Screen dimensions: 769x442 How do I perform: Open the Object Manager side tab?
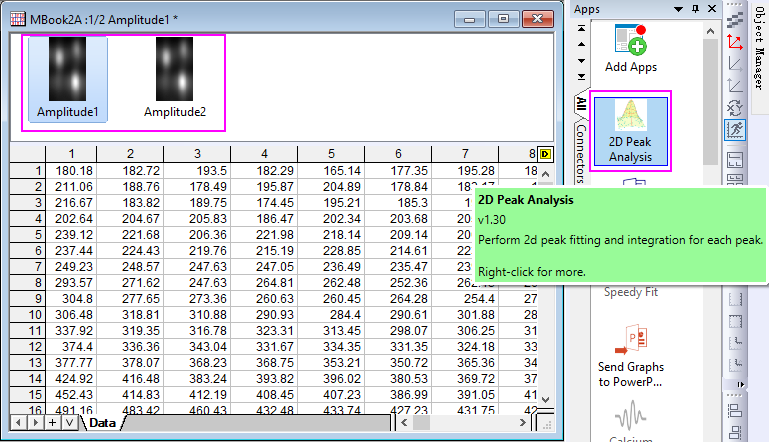point(759,49)
